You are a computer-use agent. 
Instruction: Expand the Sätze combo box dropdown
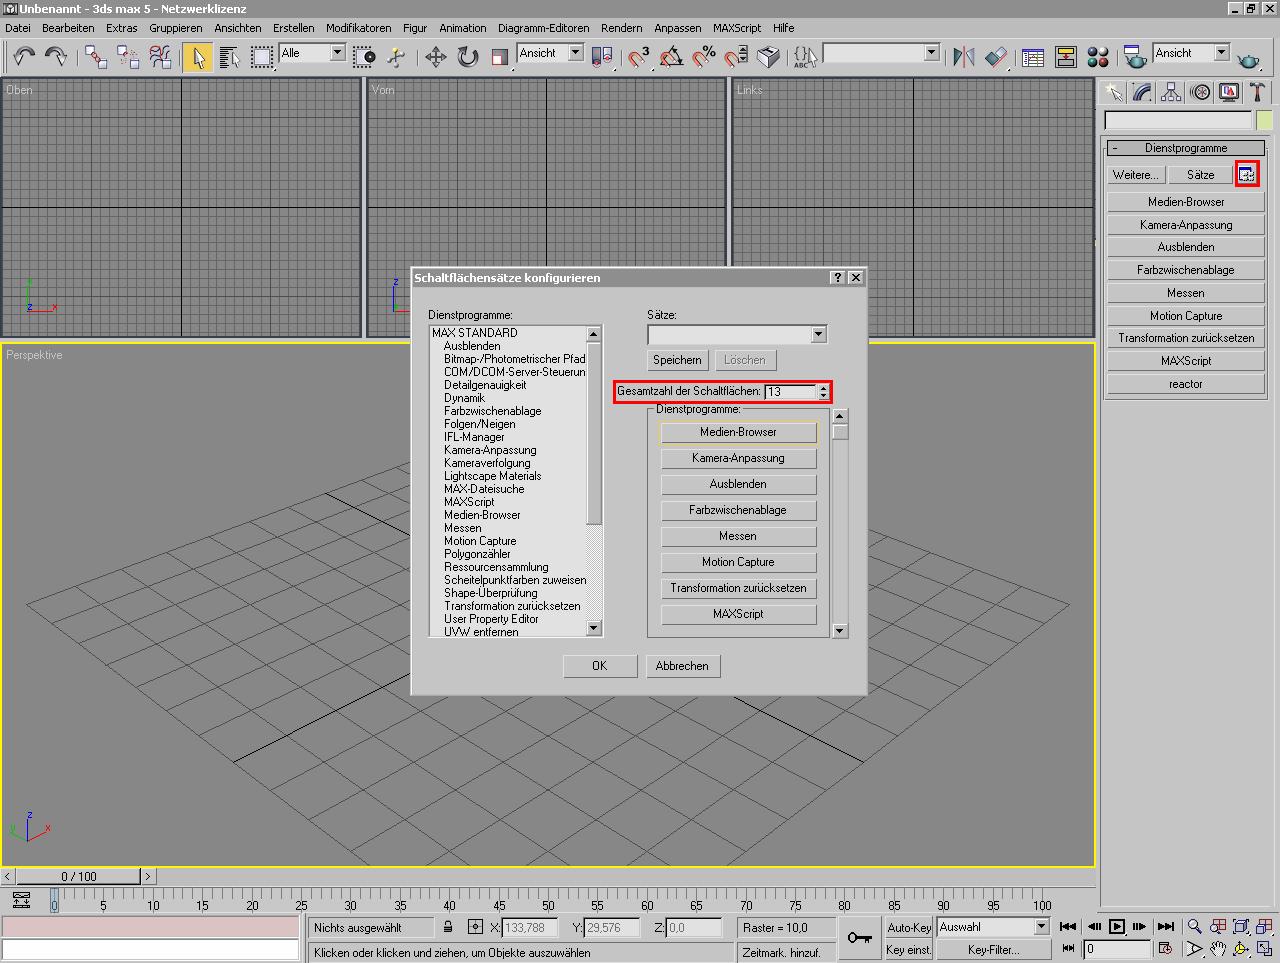click(x=819, y=334)
